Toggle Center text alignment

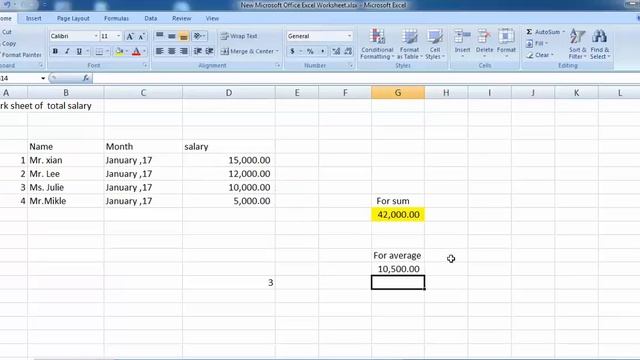(x=172, y=51)
